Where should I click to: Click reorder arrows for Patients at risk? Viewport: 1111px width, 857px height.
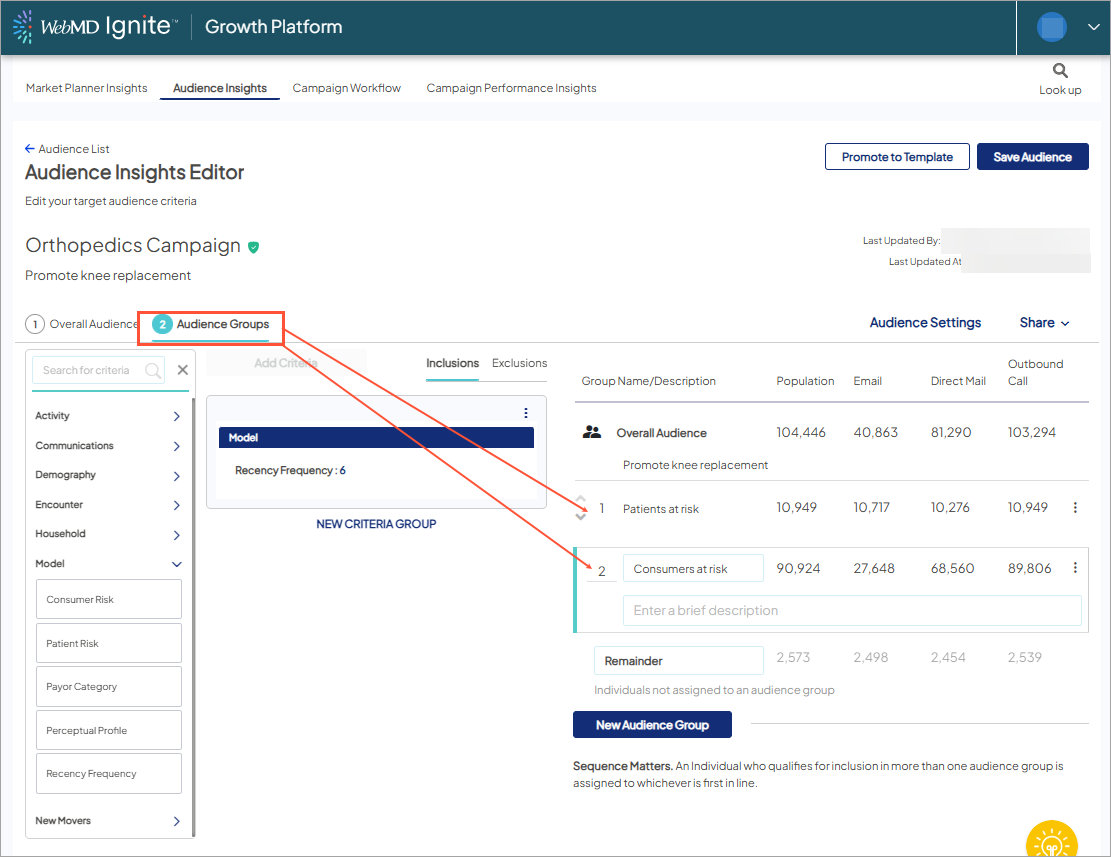(582, 509)
